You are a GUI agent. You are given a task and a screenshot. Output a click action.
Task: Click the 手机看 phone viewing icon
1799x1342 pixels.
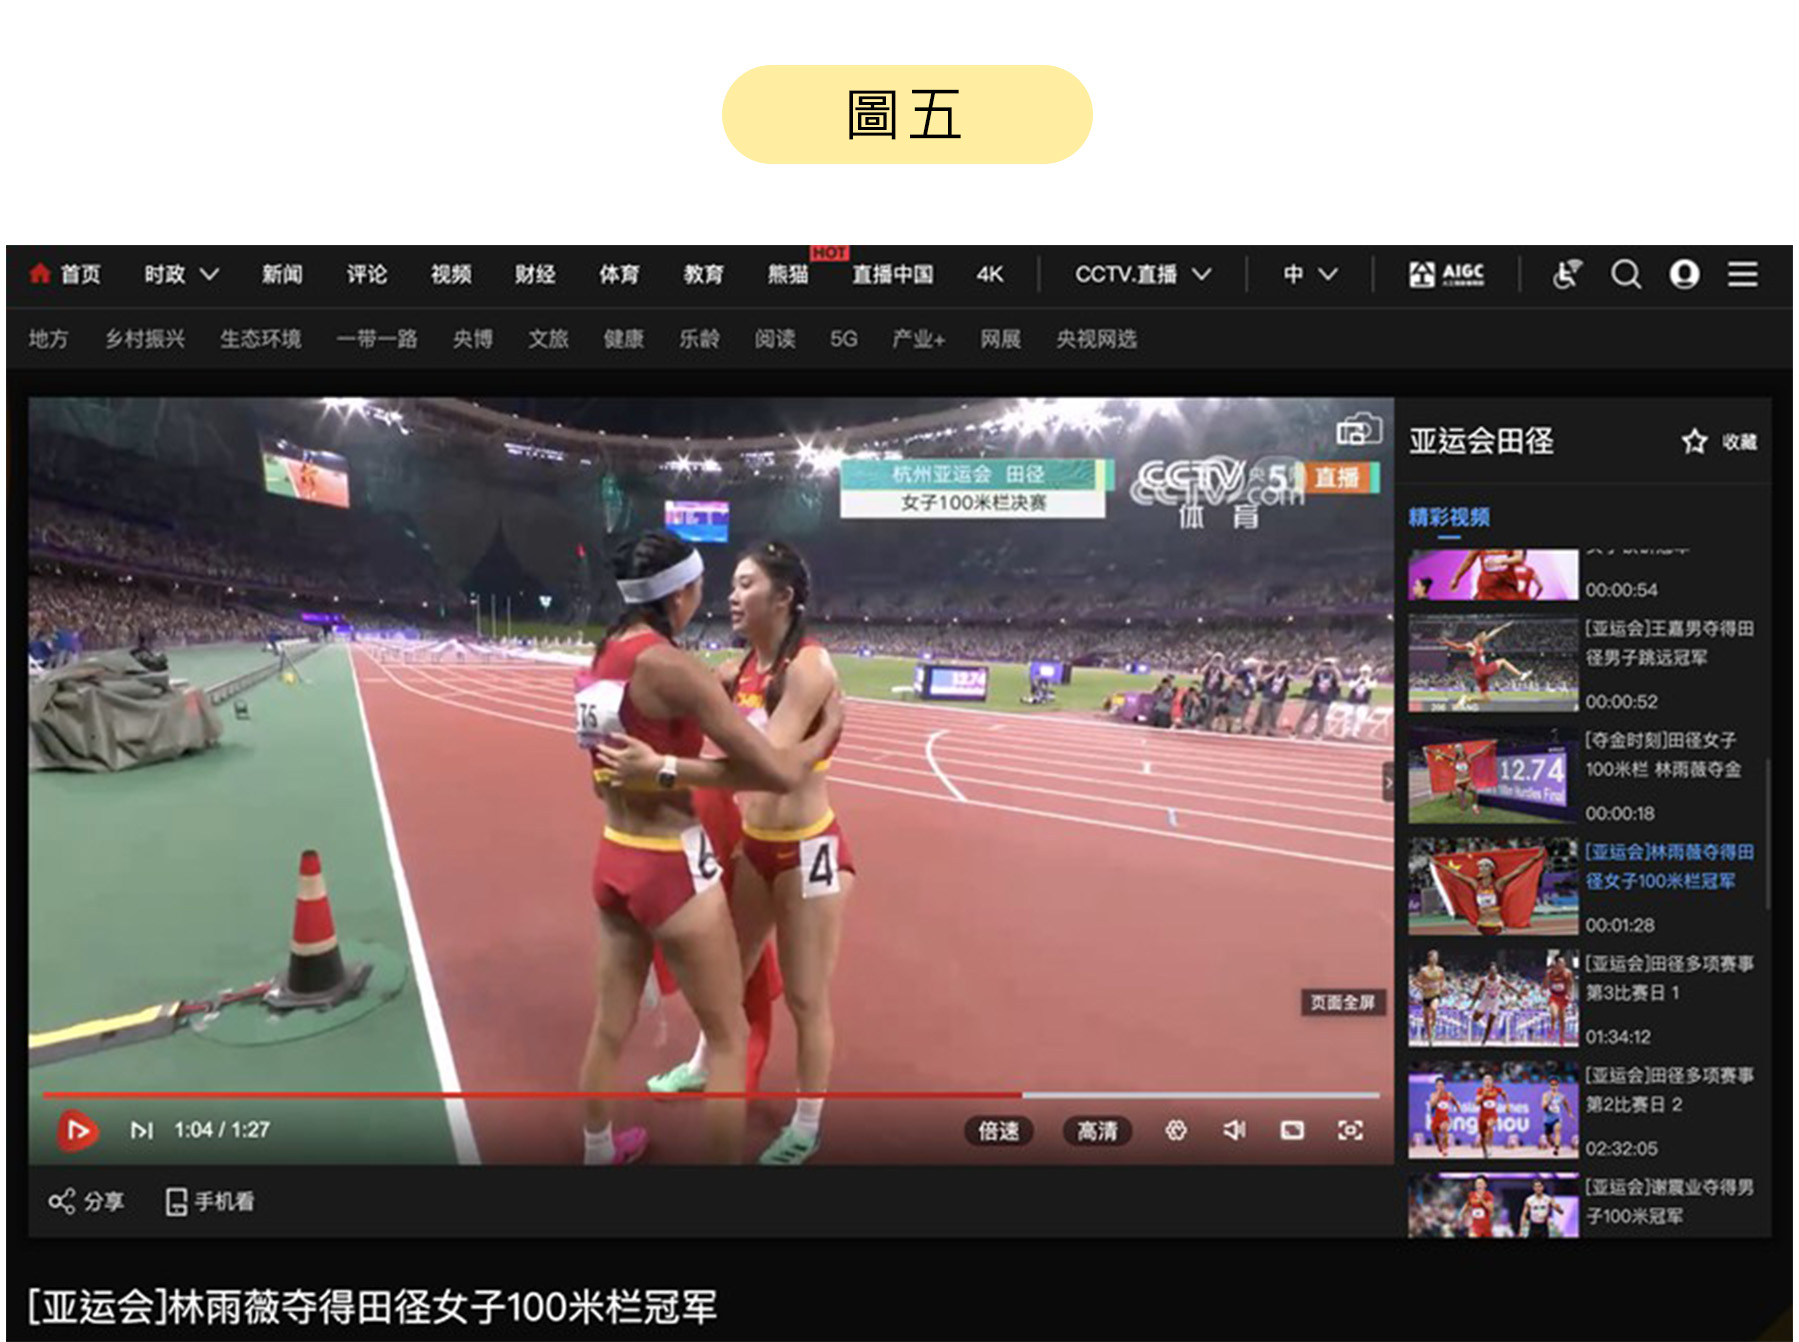pos(176,1201)
